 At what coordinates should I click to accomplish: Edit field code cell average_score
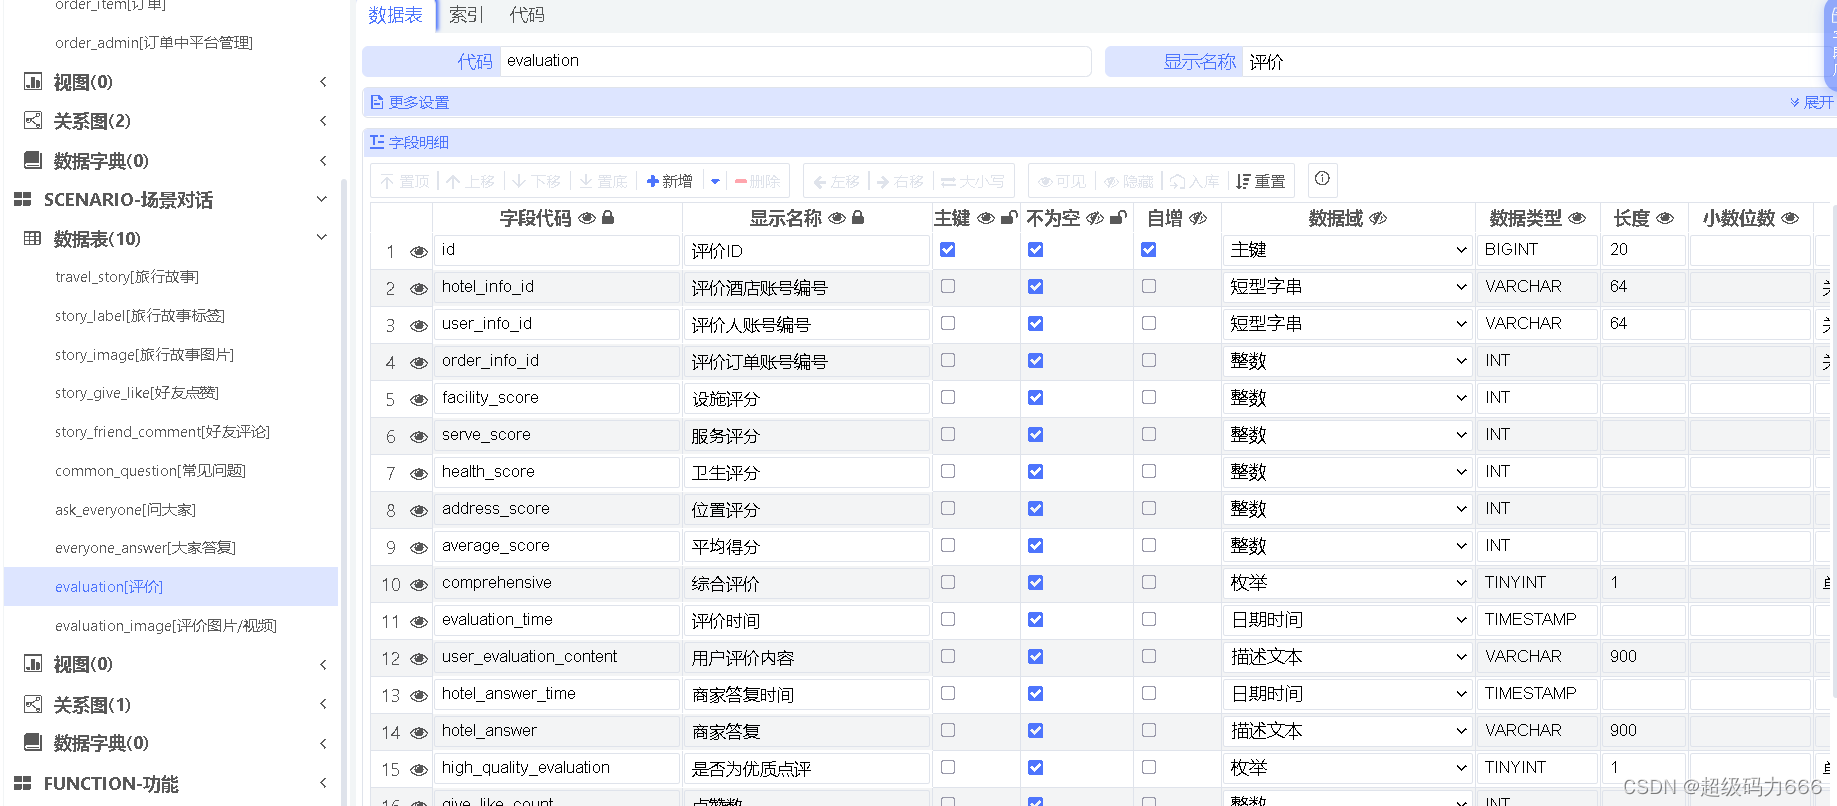click(x=557, y=546)
